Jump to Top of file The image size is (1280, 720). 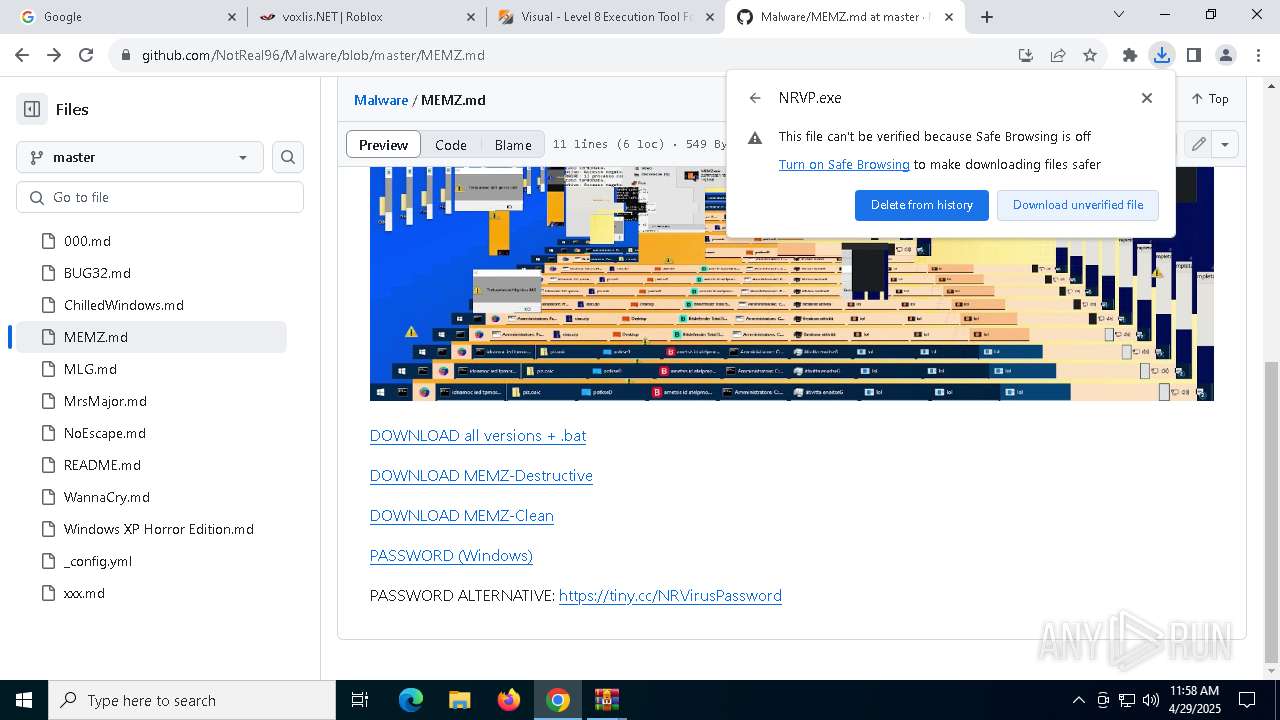tap(1210, 99)
